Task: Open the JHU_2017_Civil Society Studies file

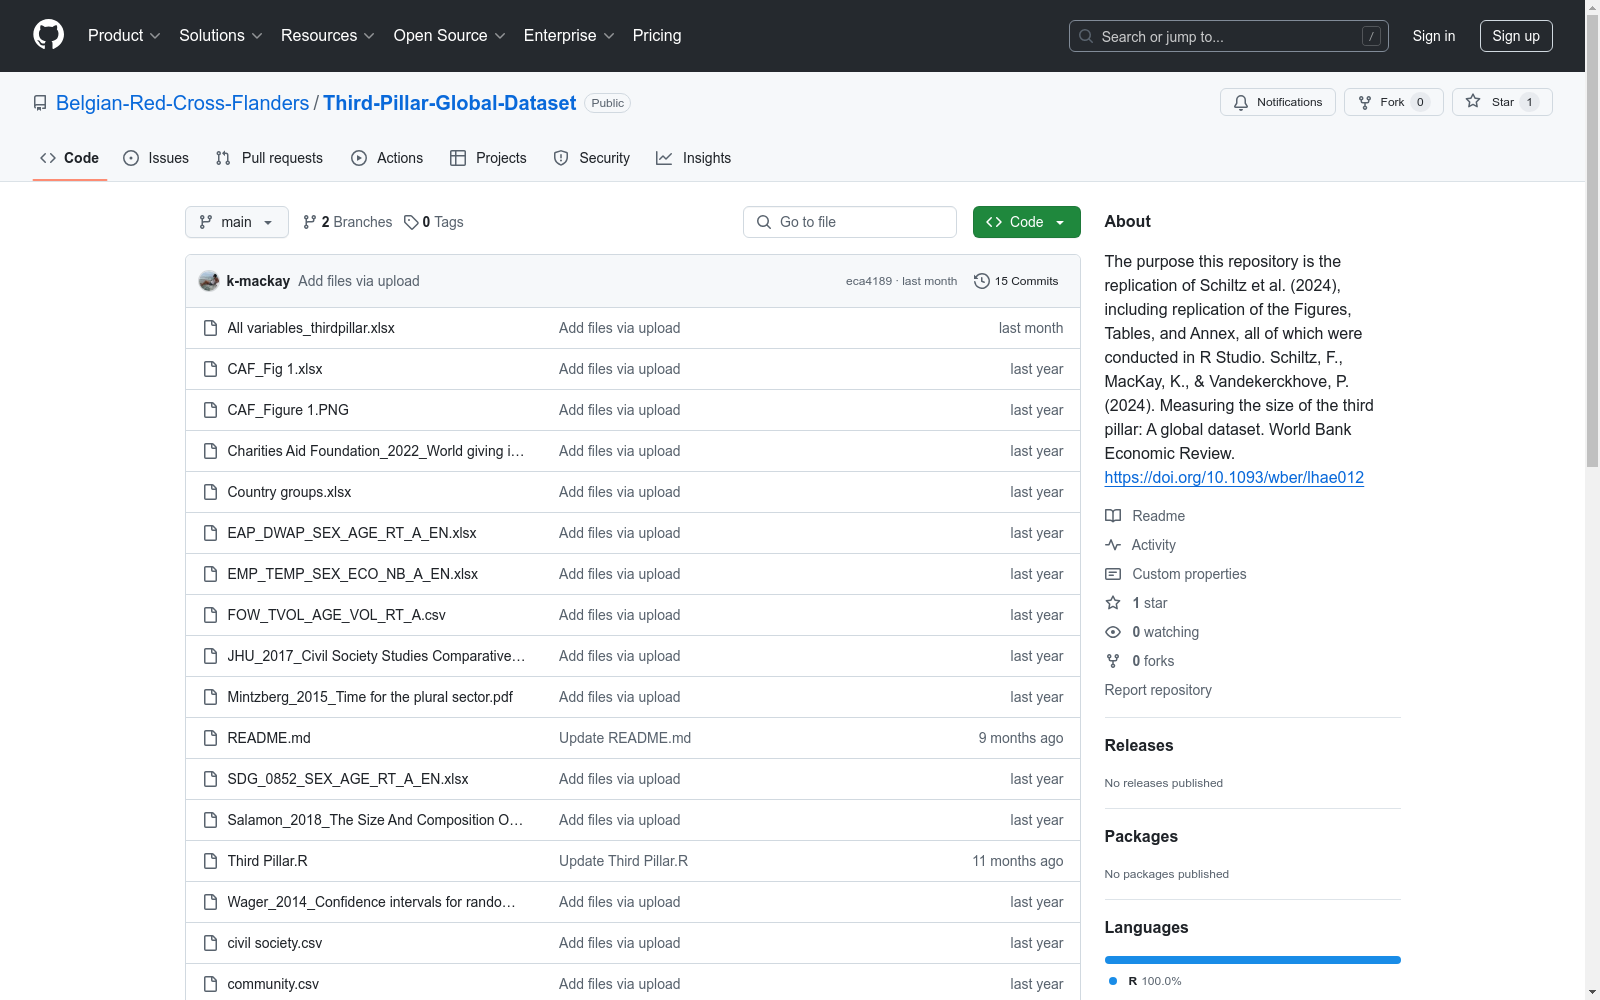Action: 376,656
